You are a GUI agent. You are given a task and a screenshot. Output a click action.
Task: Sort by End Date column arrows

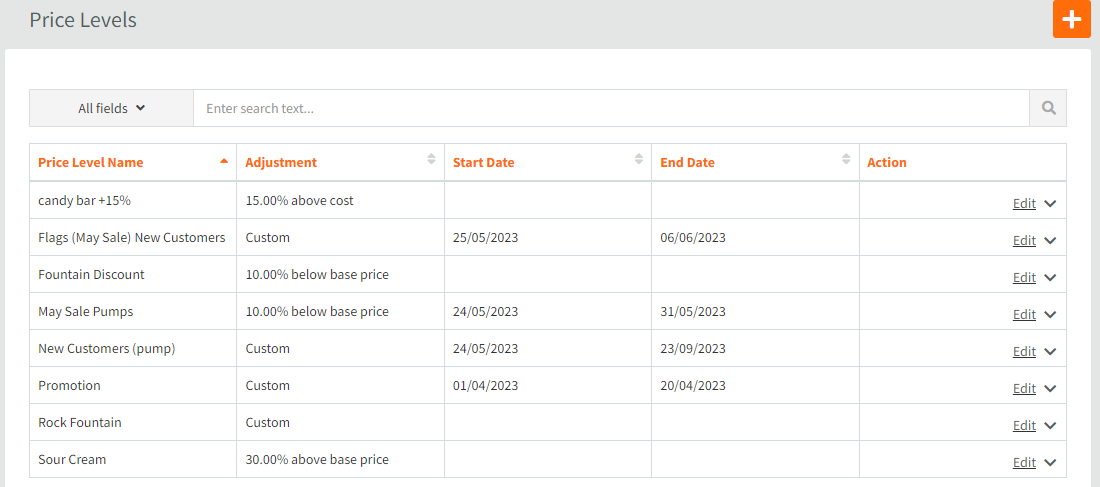pos(847,159)
